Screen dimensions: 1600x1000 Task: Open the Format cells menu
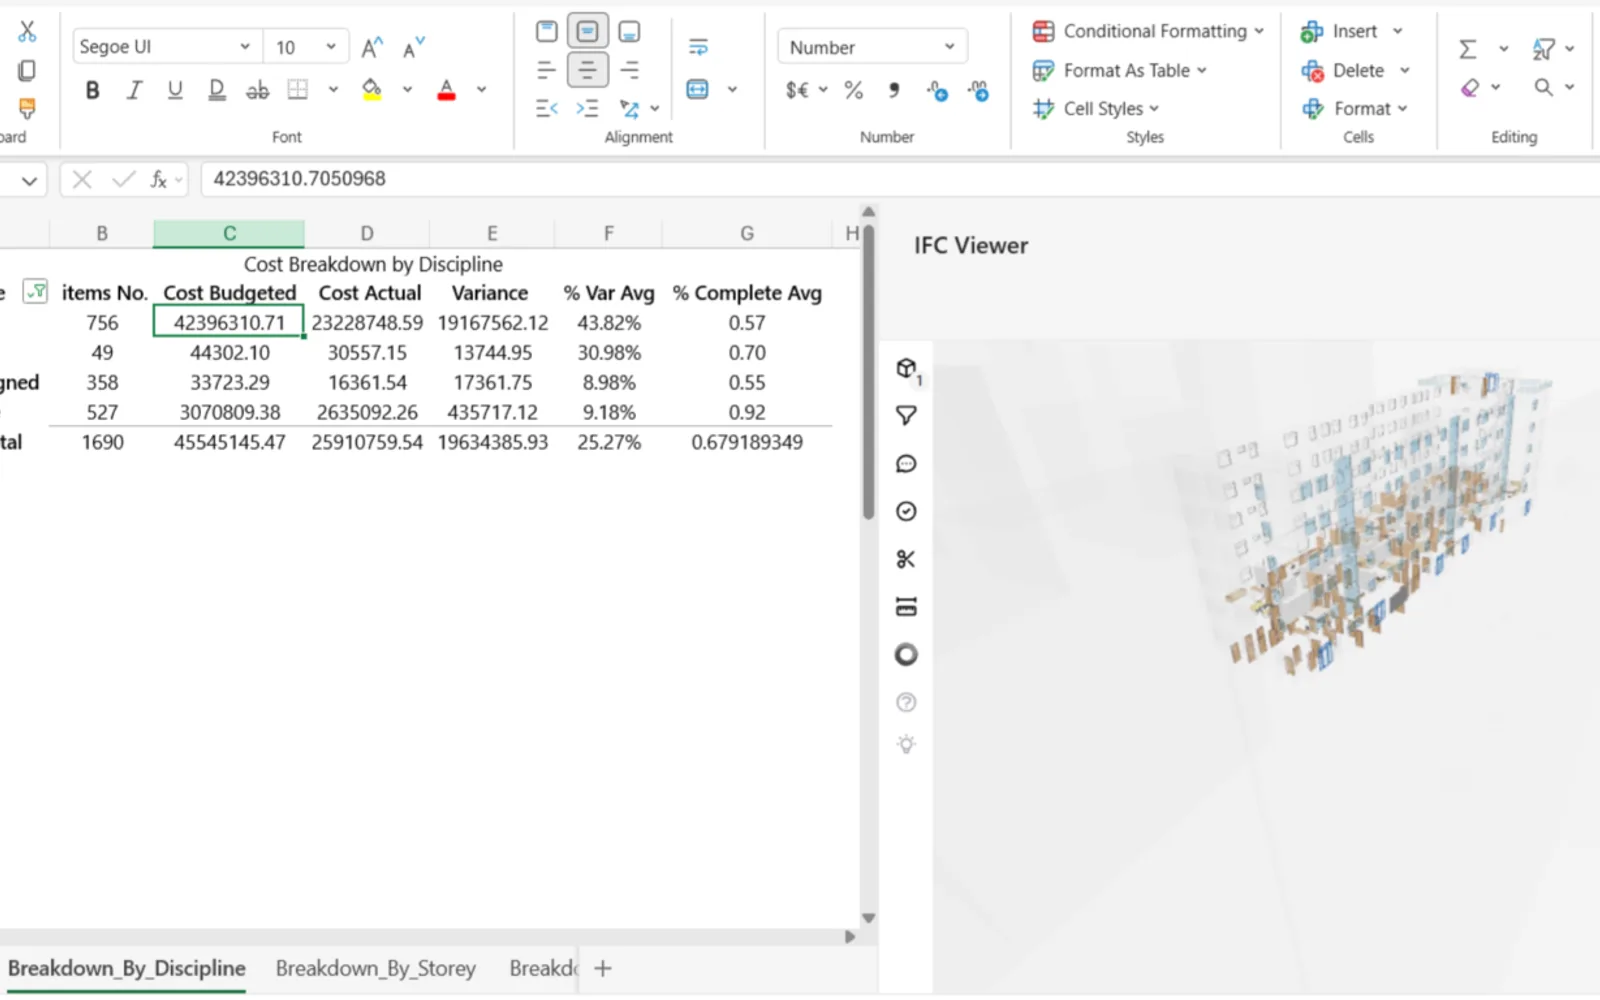click(1355, 108)
